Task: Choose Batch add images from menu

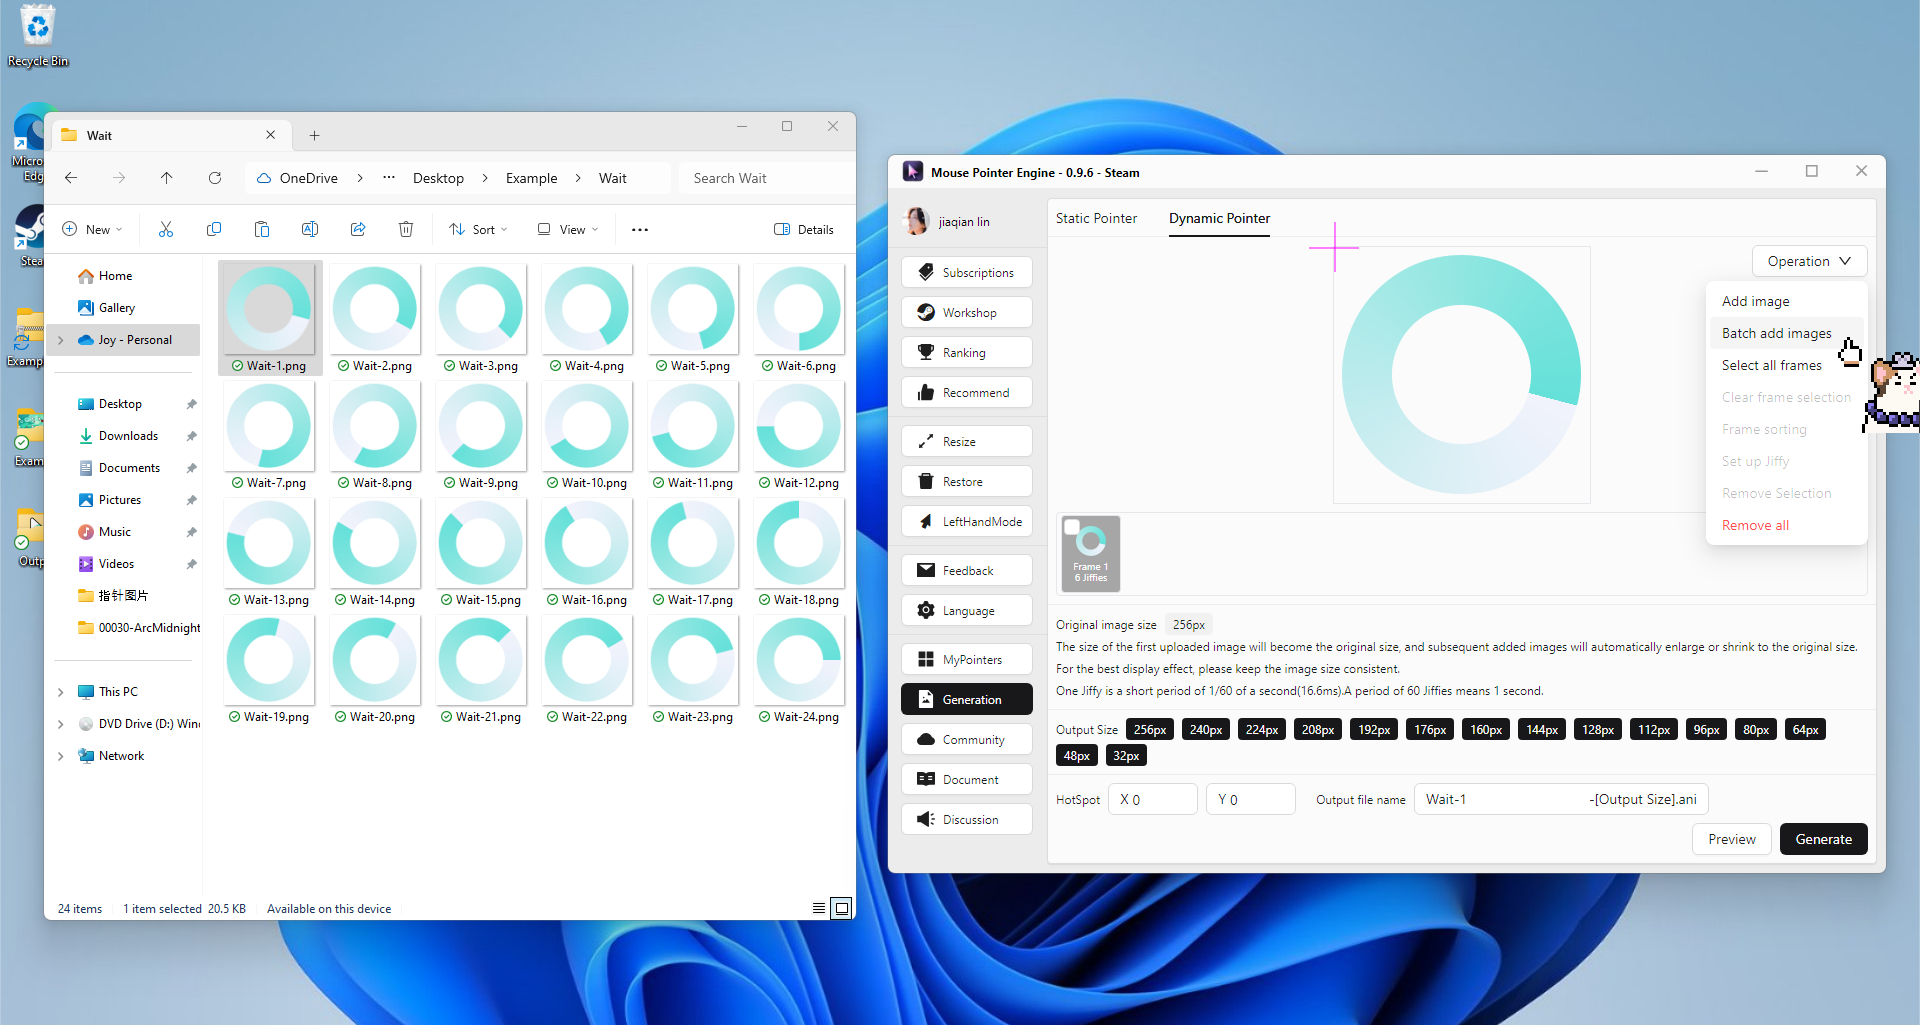Action: point(1776,334)
